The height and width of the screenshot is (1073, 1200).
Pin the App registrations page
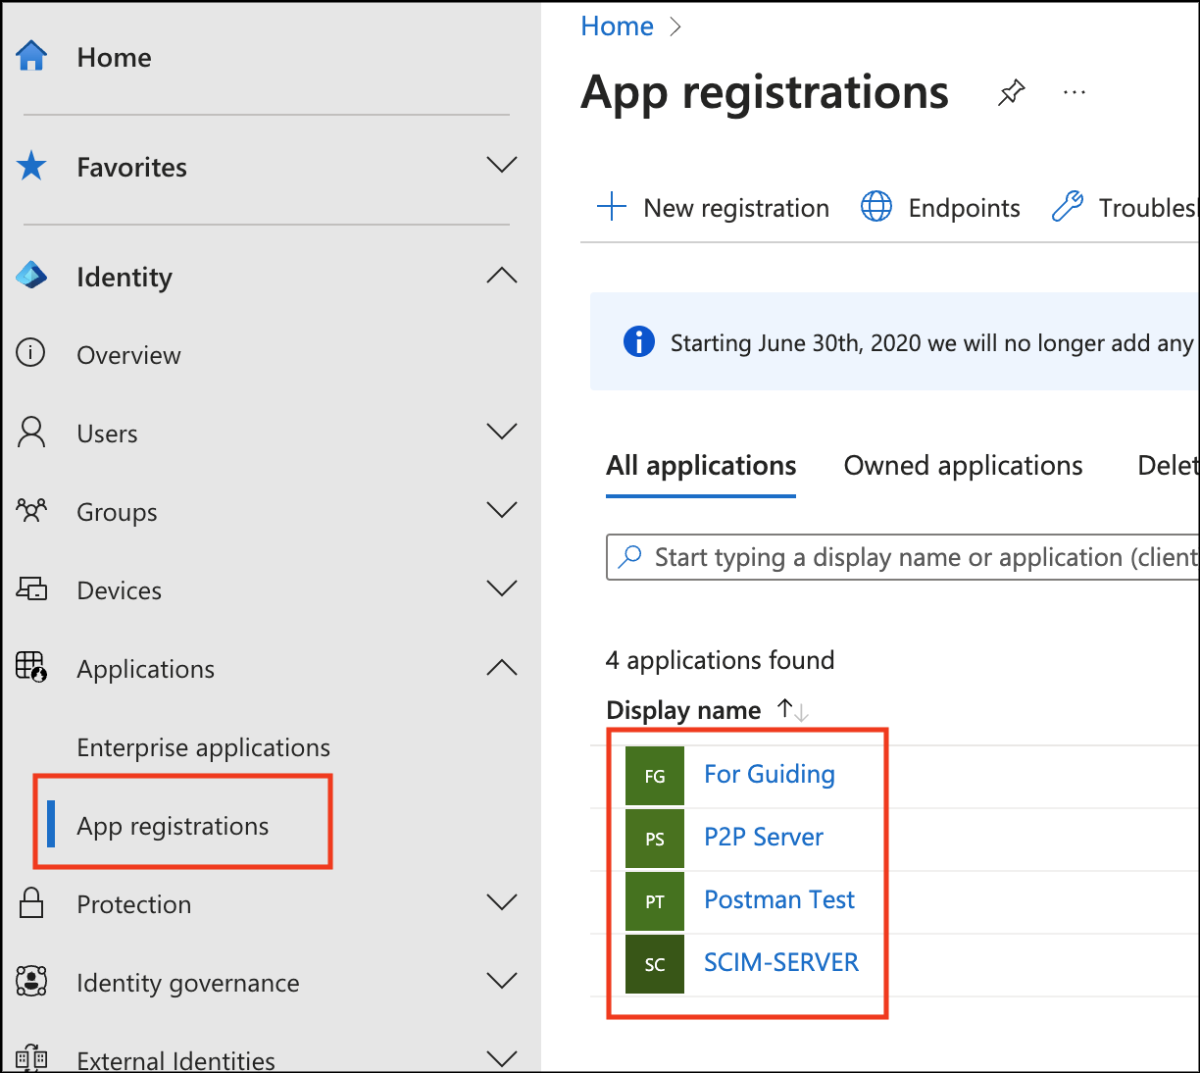point(1011,93)
